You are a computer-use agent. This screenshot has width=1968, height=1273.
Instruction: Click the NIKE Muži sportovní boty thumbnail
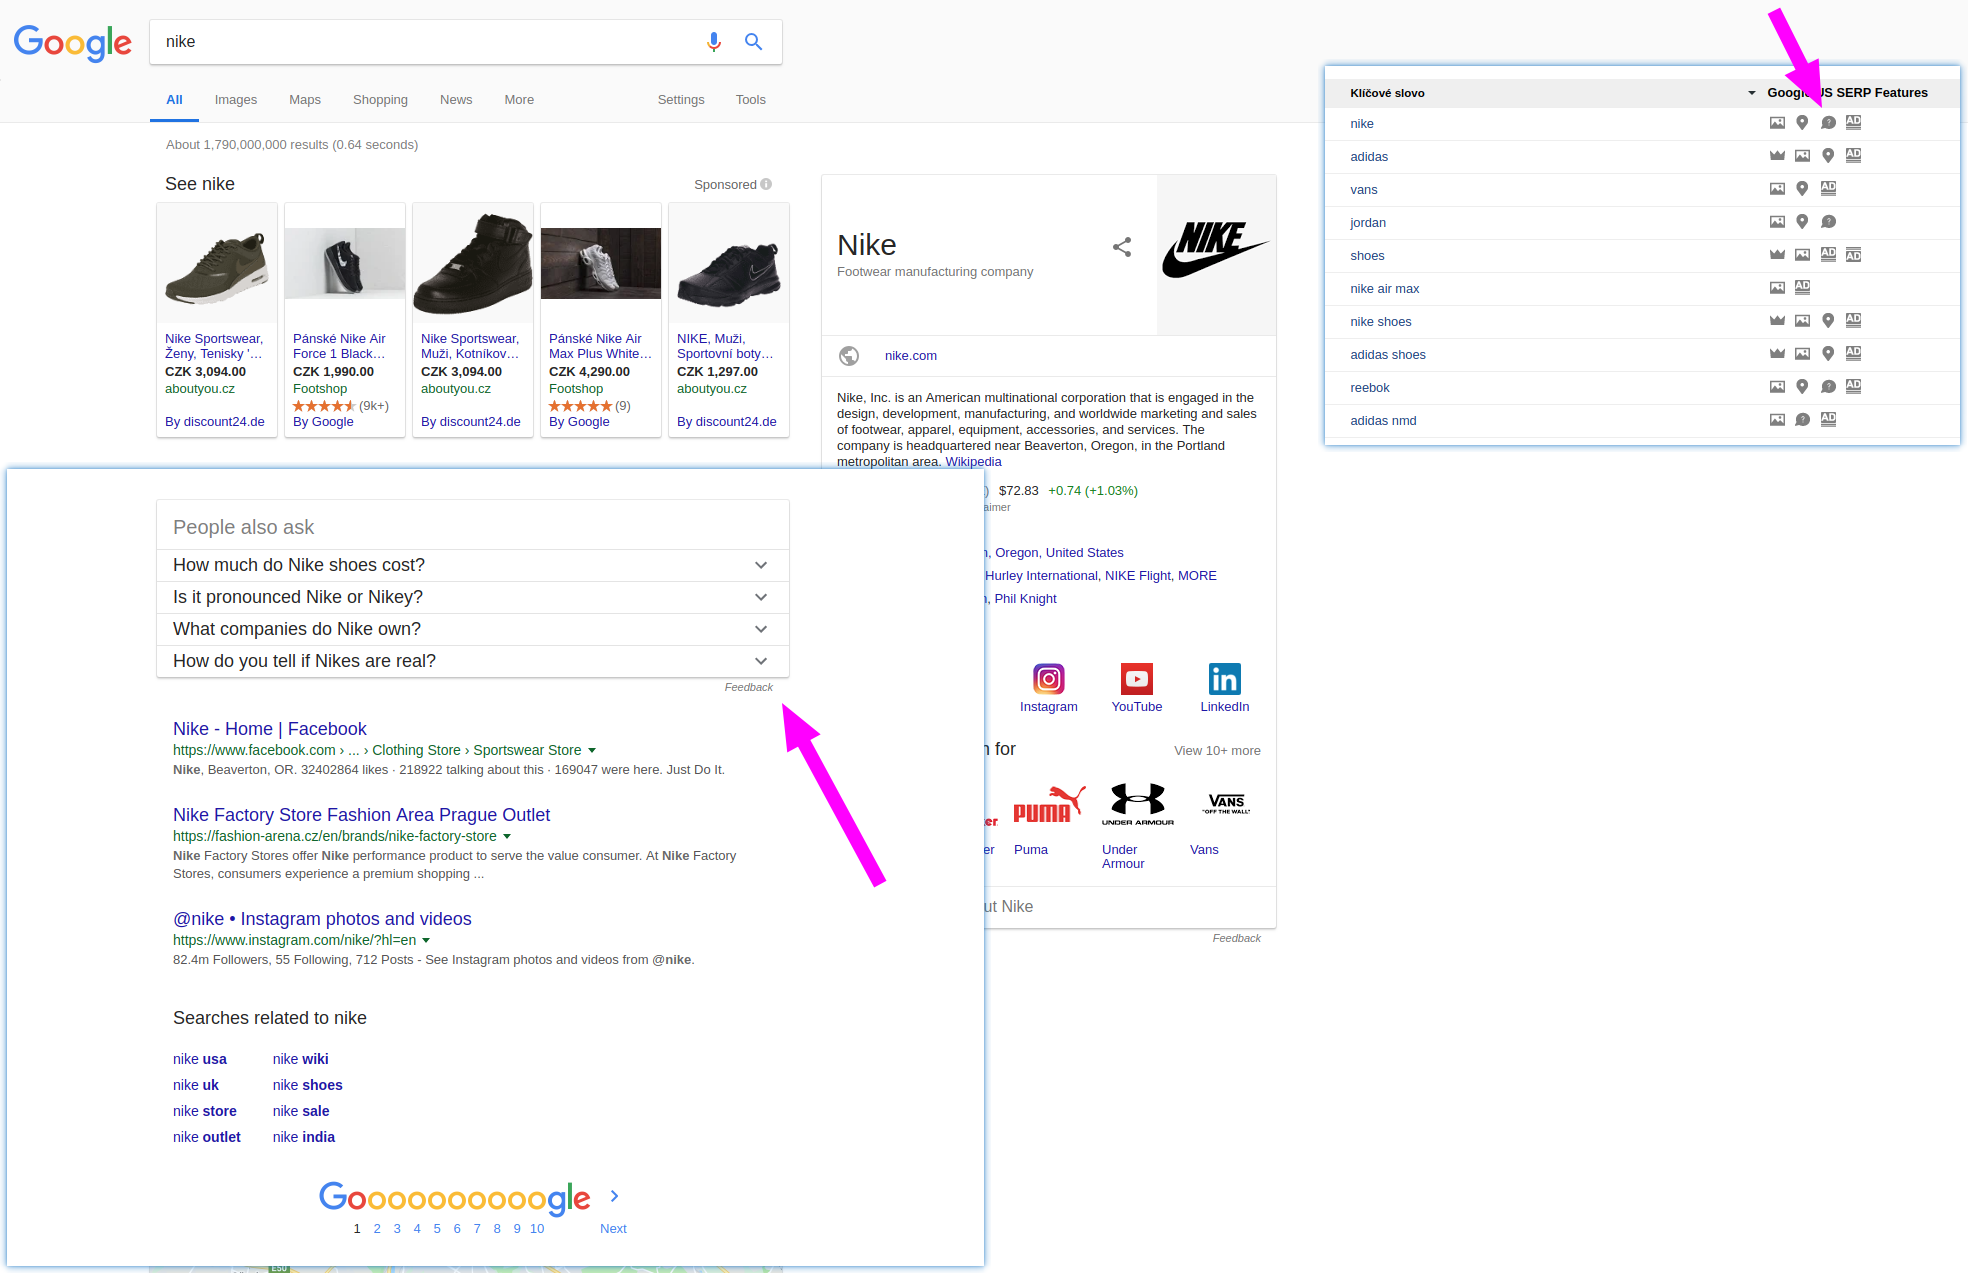[x=729, y=263]
